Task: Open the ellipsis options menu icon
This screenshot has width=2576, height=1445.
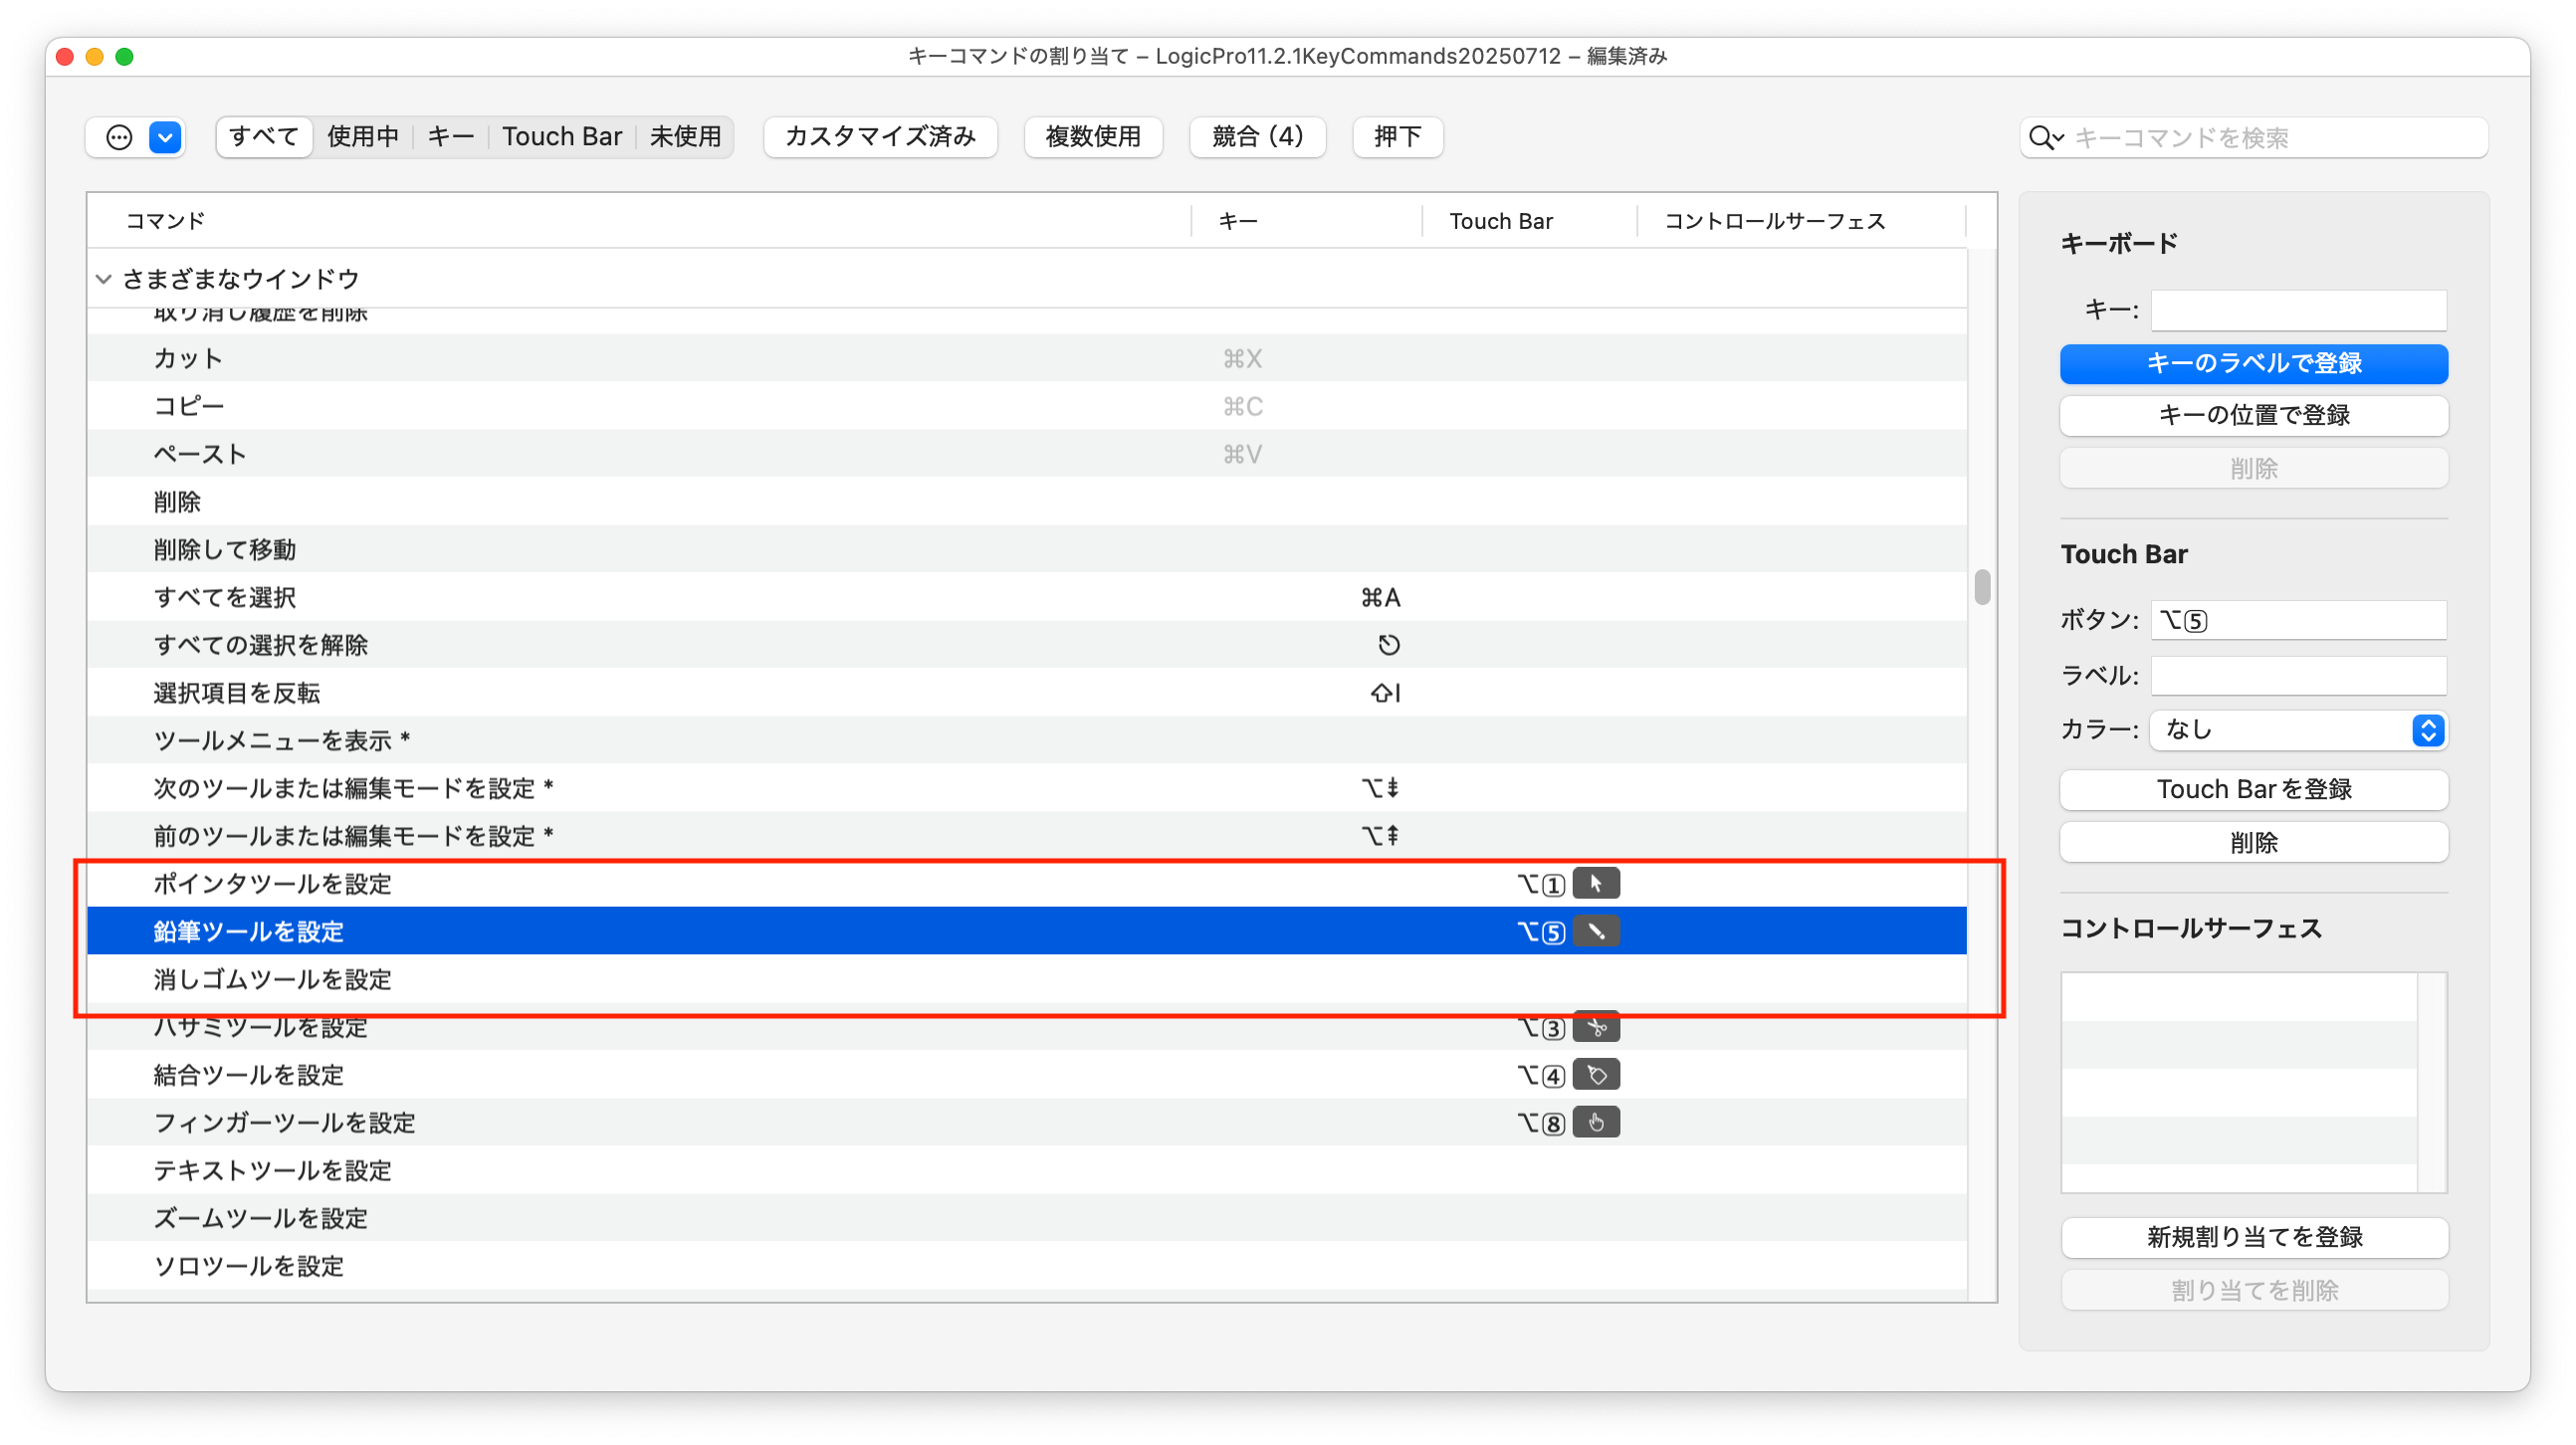Action: point(119,137)
